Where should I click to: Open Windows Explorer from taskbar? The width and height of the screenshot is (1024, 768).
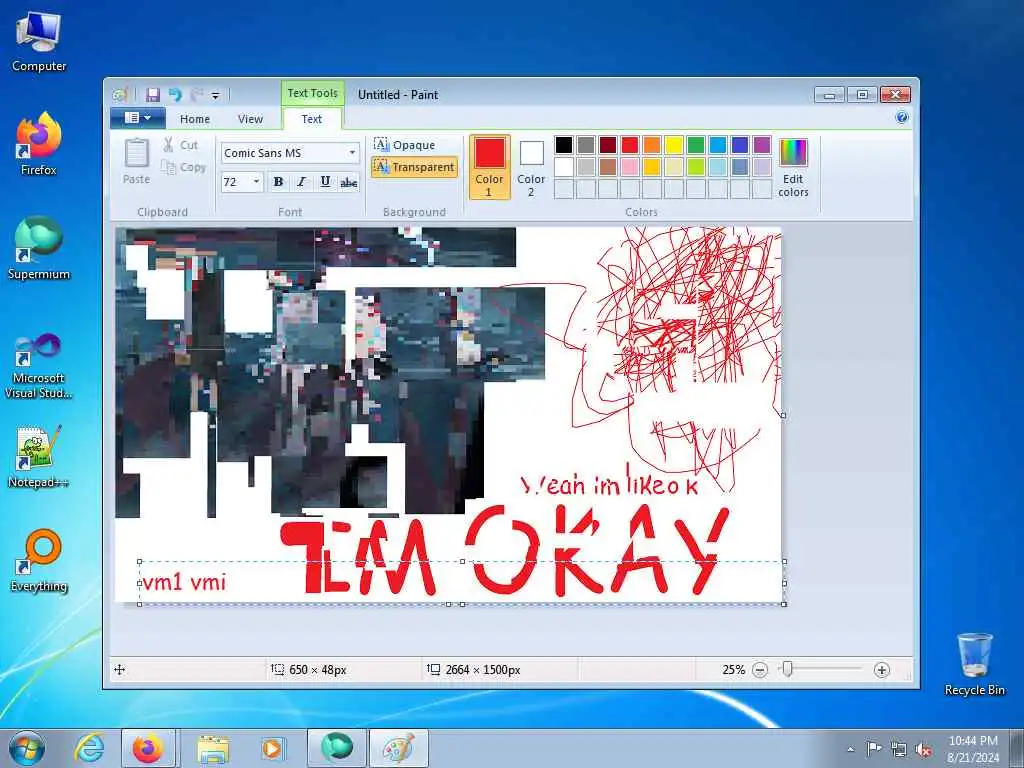point(213,748)
